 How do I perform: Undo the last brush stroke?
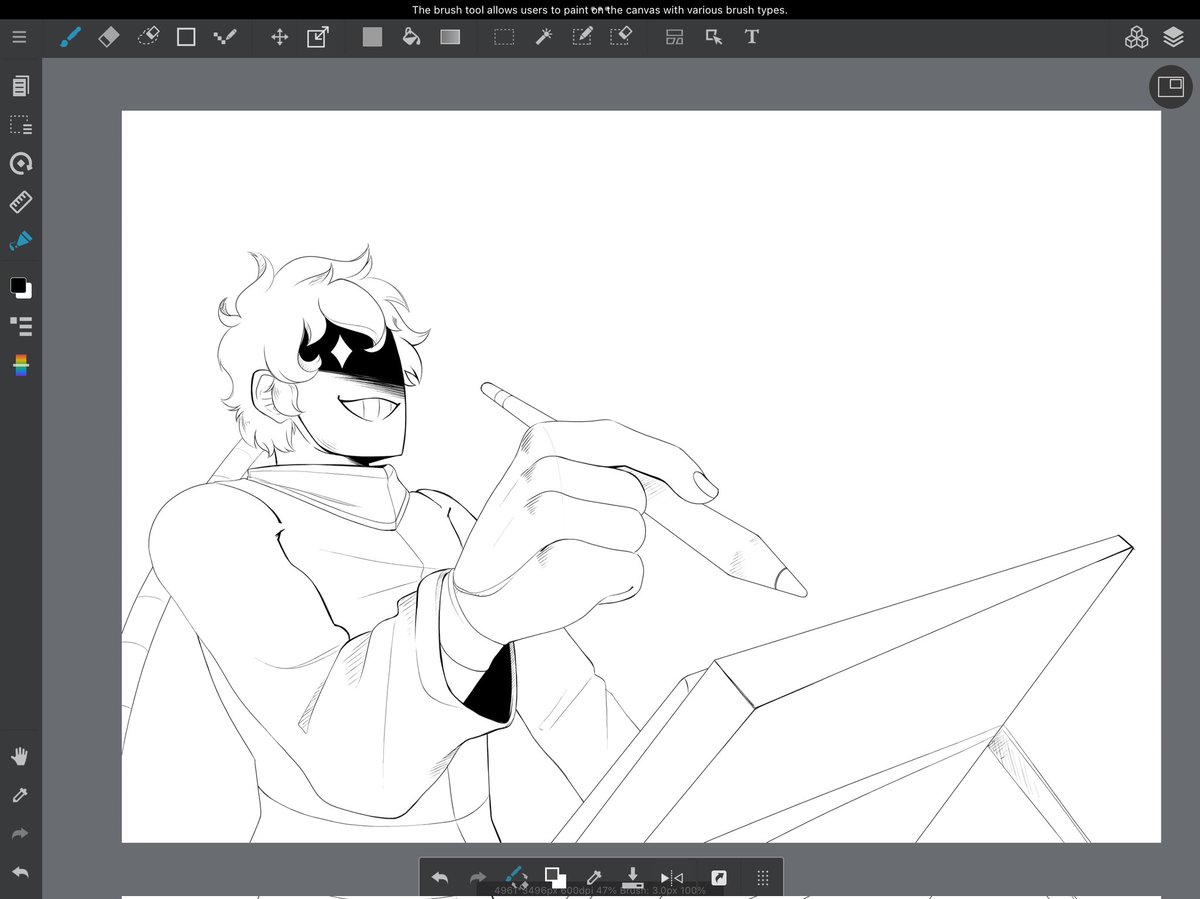point(439,877)
